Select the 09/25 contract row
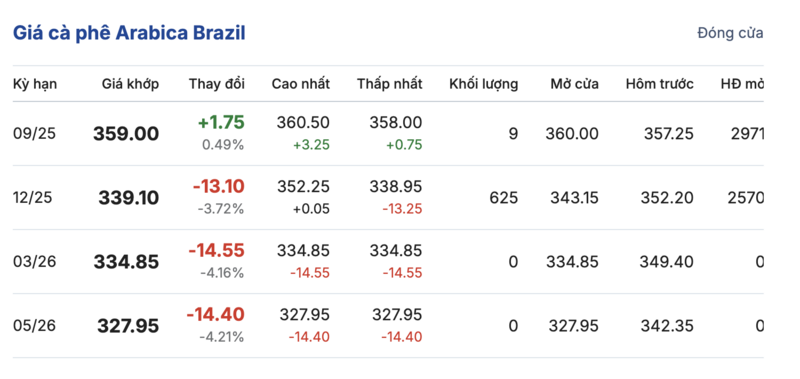The width and height of the screenshot is (800, 379). pos(388,134)
